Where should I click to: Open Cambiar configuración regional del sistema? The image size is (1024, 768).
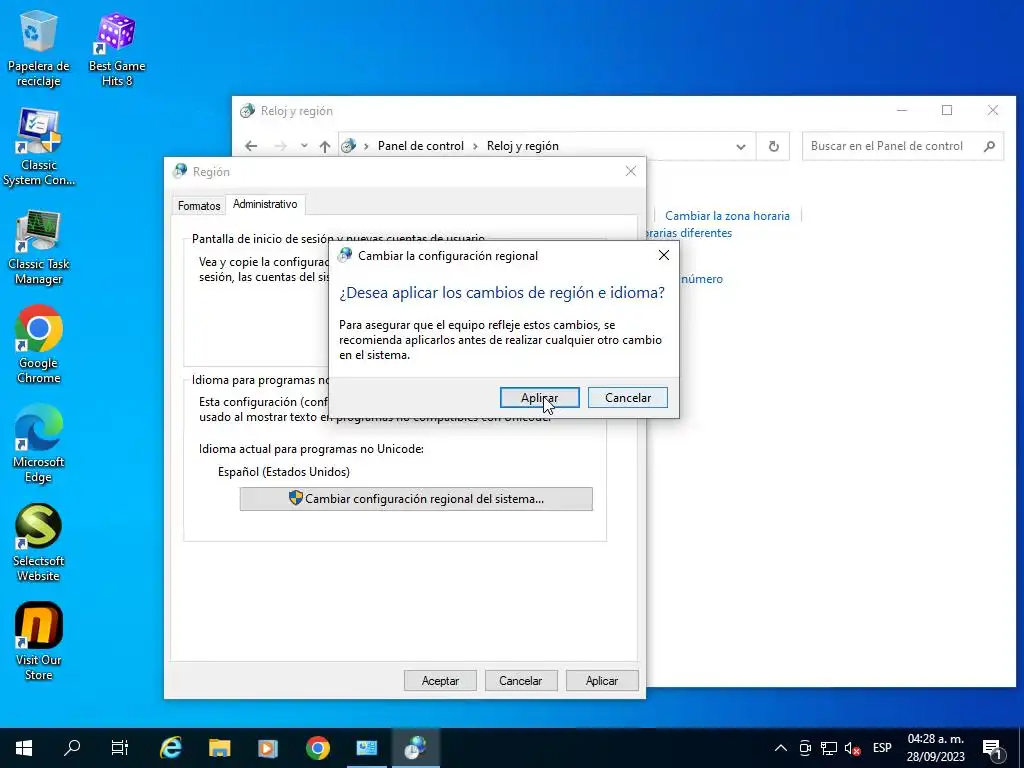[416, 499]
